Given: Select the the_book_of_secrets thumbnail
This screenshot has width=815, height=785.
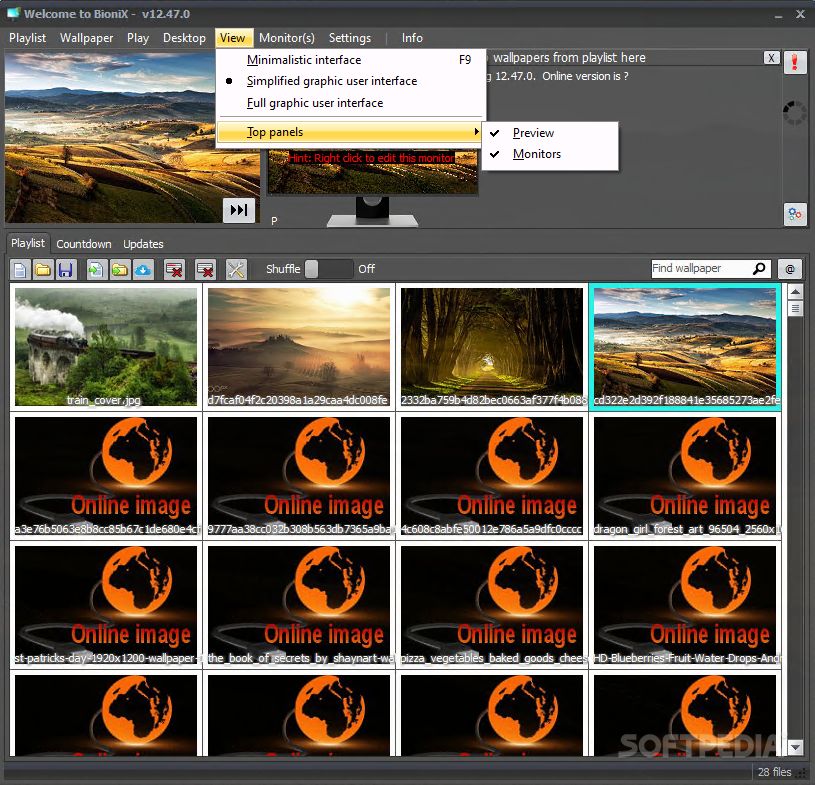Looking at the screenshot, I should [299, 605].
